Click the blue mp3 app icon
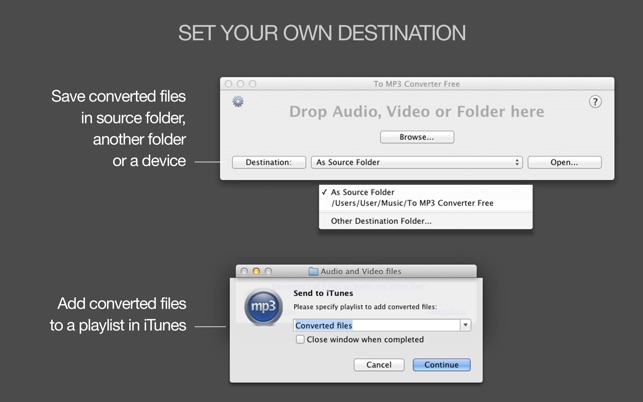This screenshot has width=643, height=402. click(263, 307)
